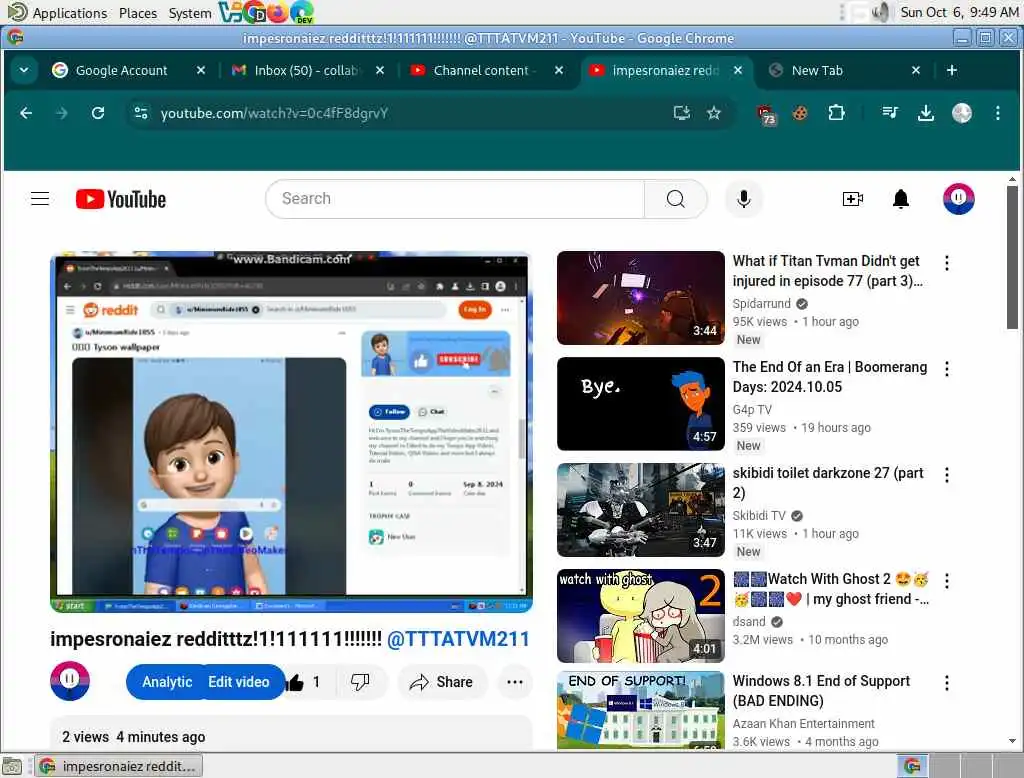This screenshot has width=1024, height=778.
Task: Click the Analytics button
Action: (167, 682)
